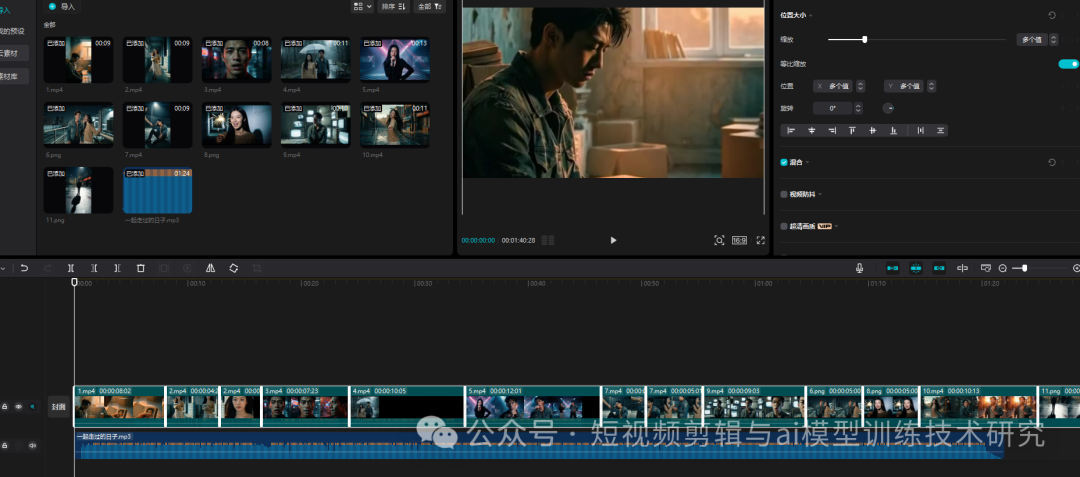This screenshot has height=477, width=1080.
Task: Align selection to the right edge
Action: [832, 130]
